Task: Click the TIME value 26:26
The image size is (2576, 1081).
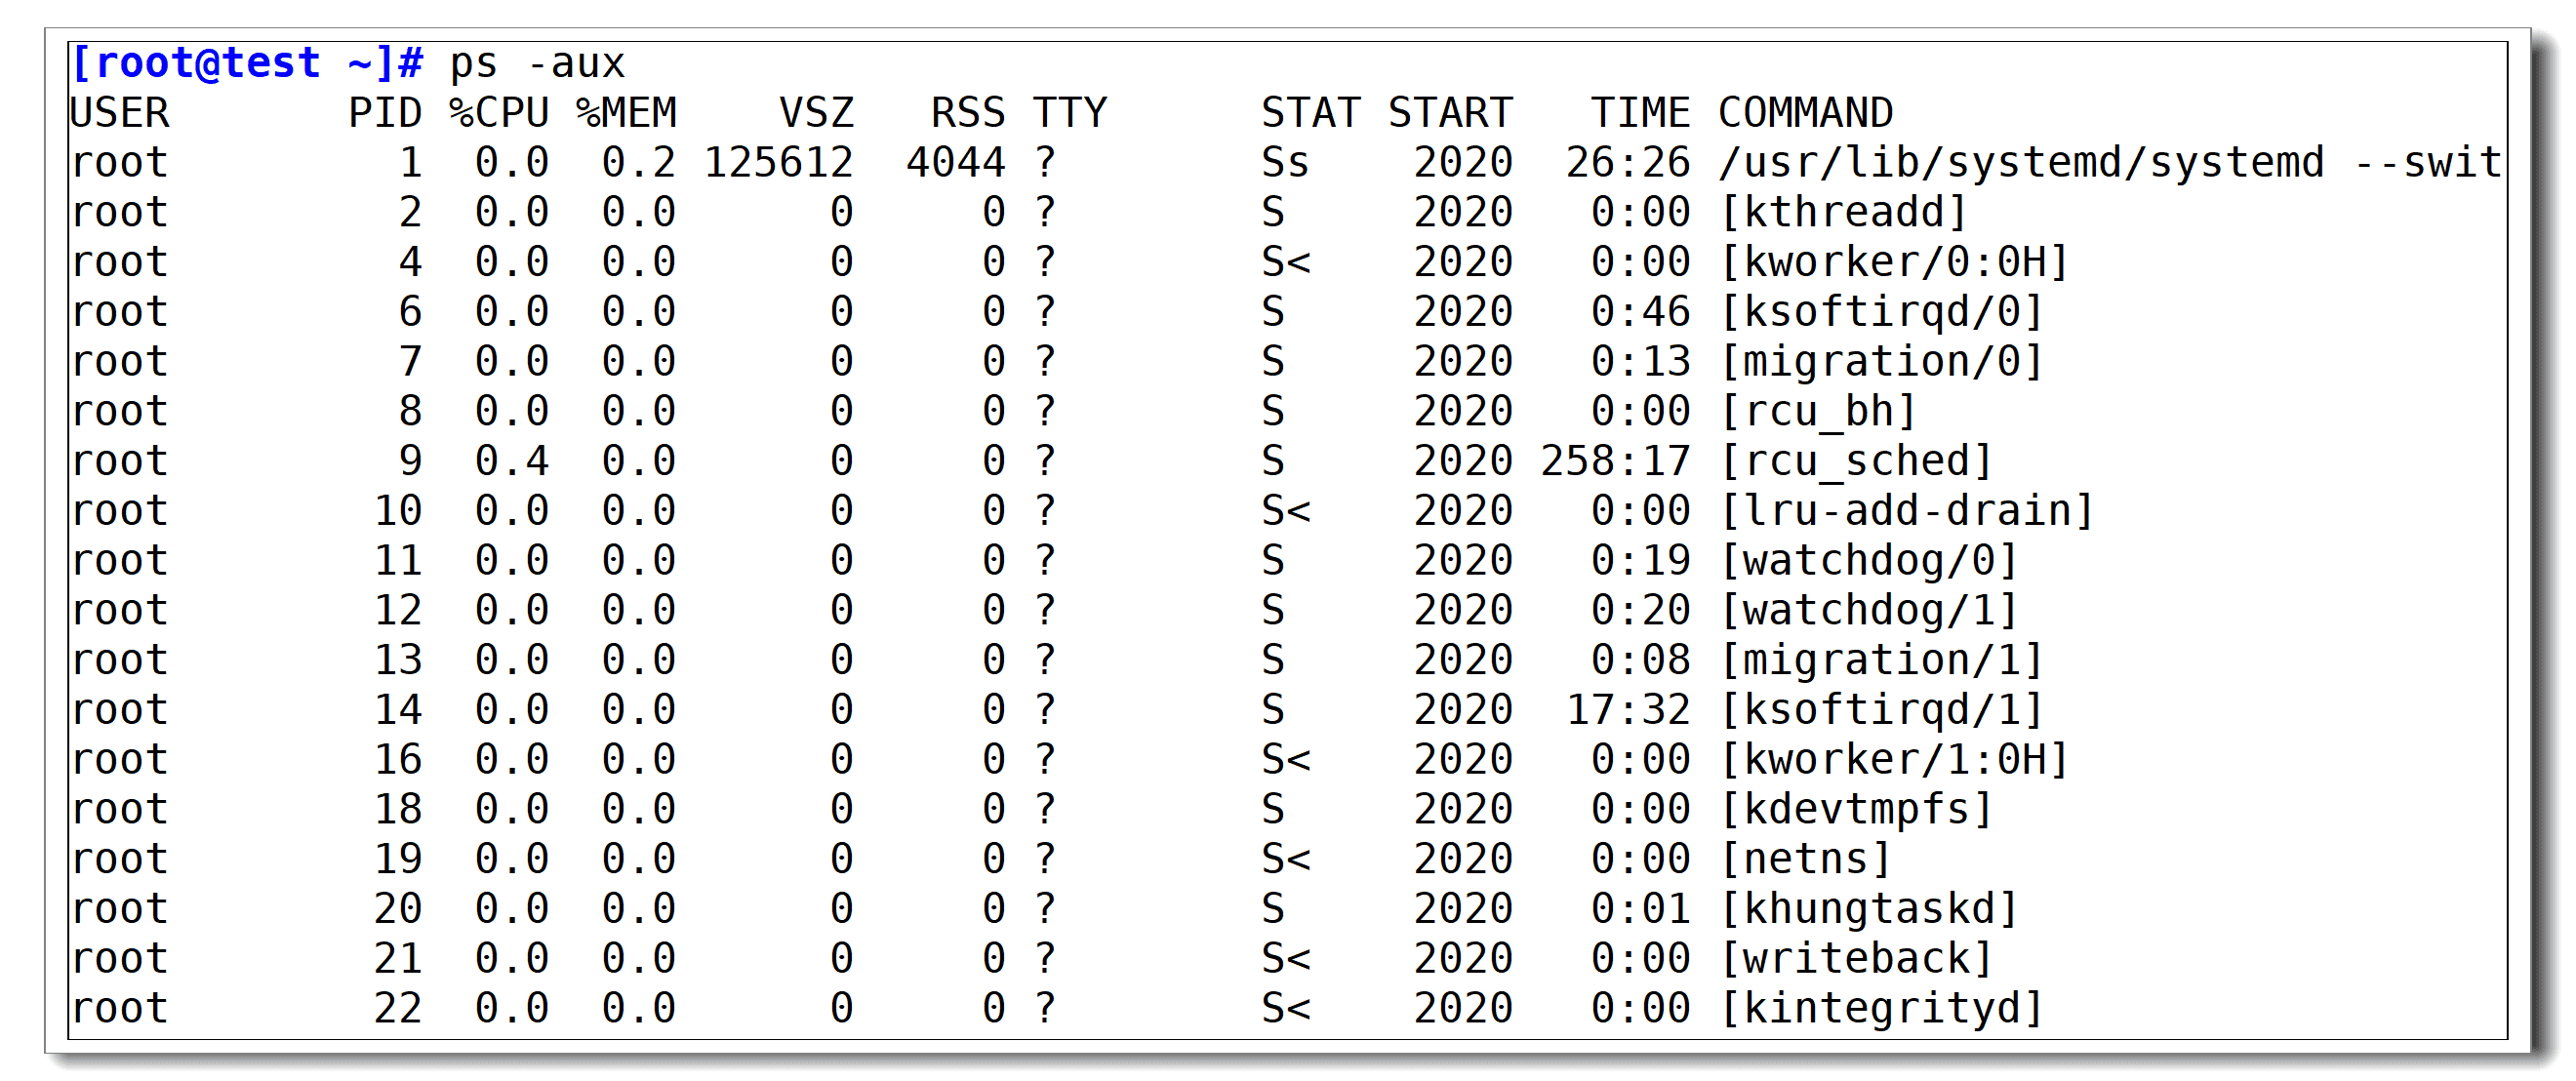Action: point(1628,163)
